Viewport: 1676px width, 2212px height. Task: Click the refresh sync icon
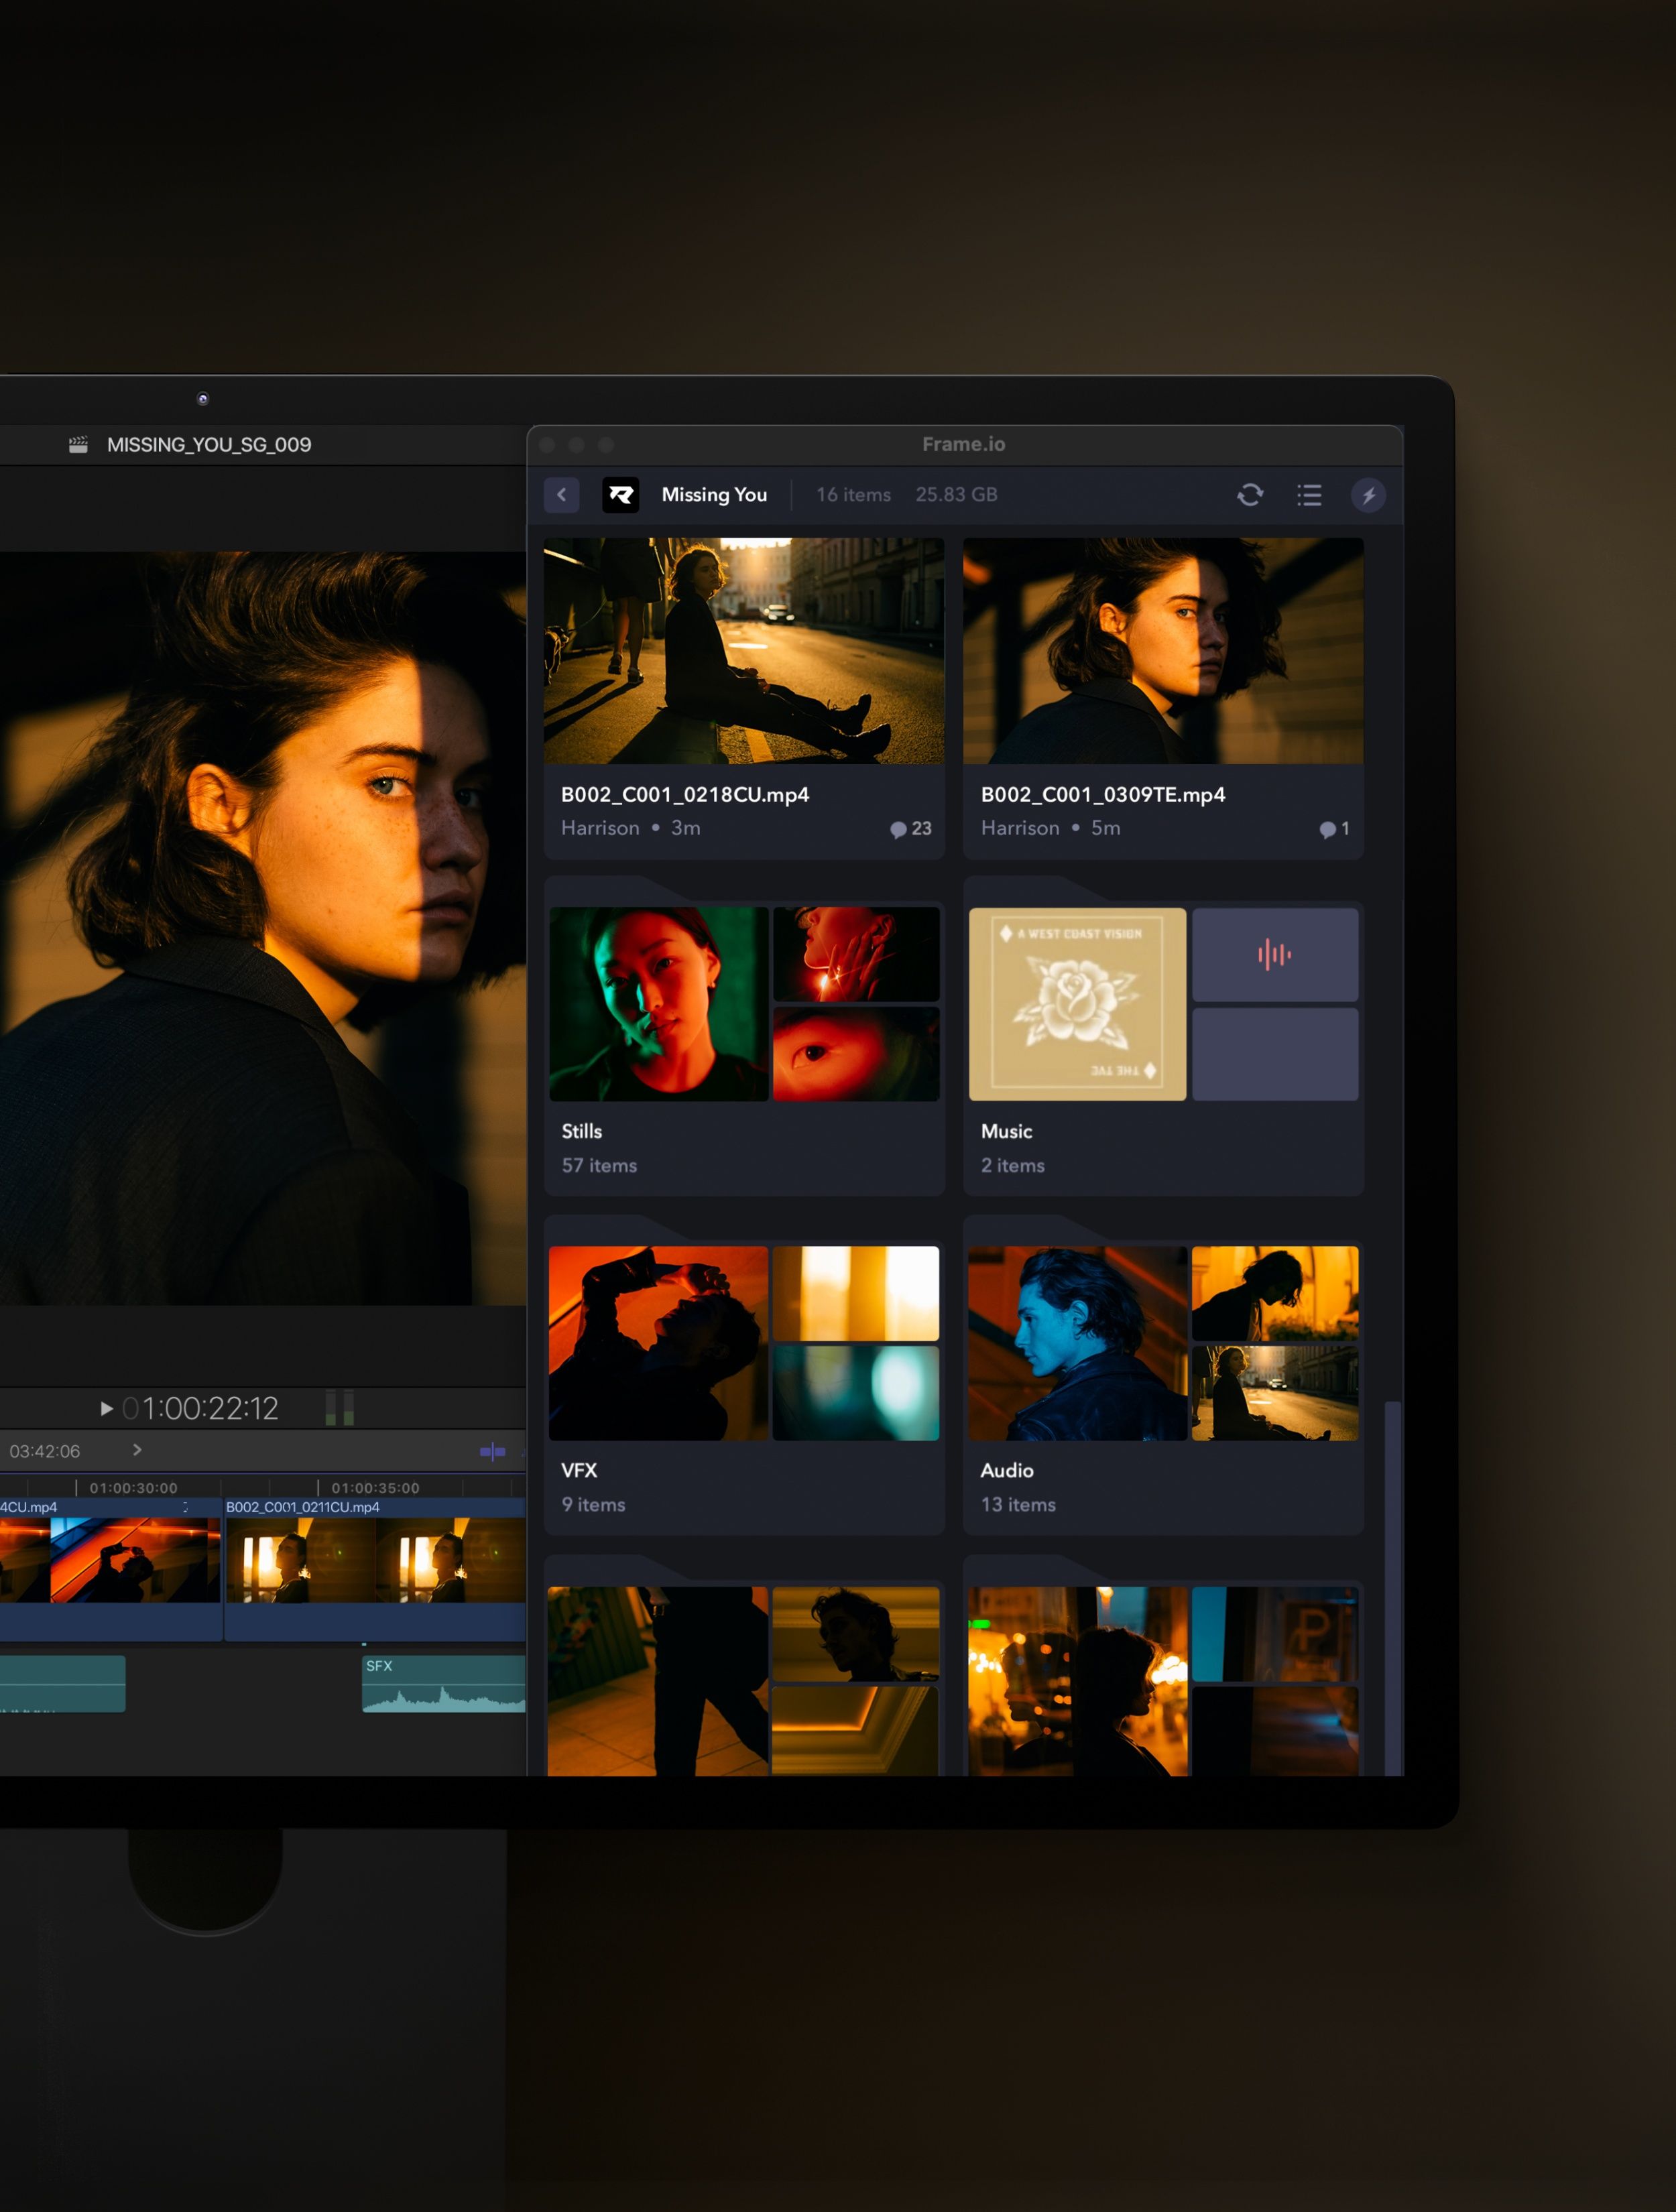pos(1249,495)
